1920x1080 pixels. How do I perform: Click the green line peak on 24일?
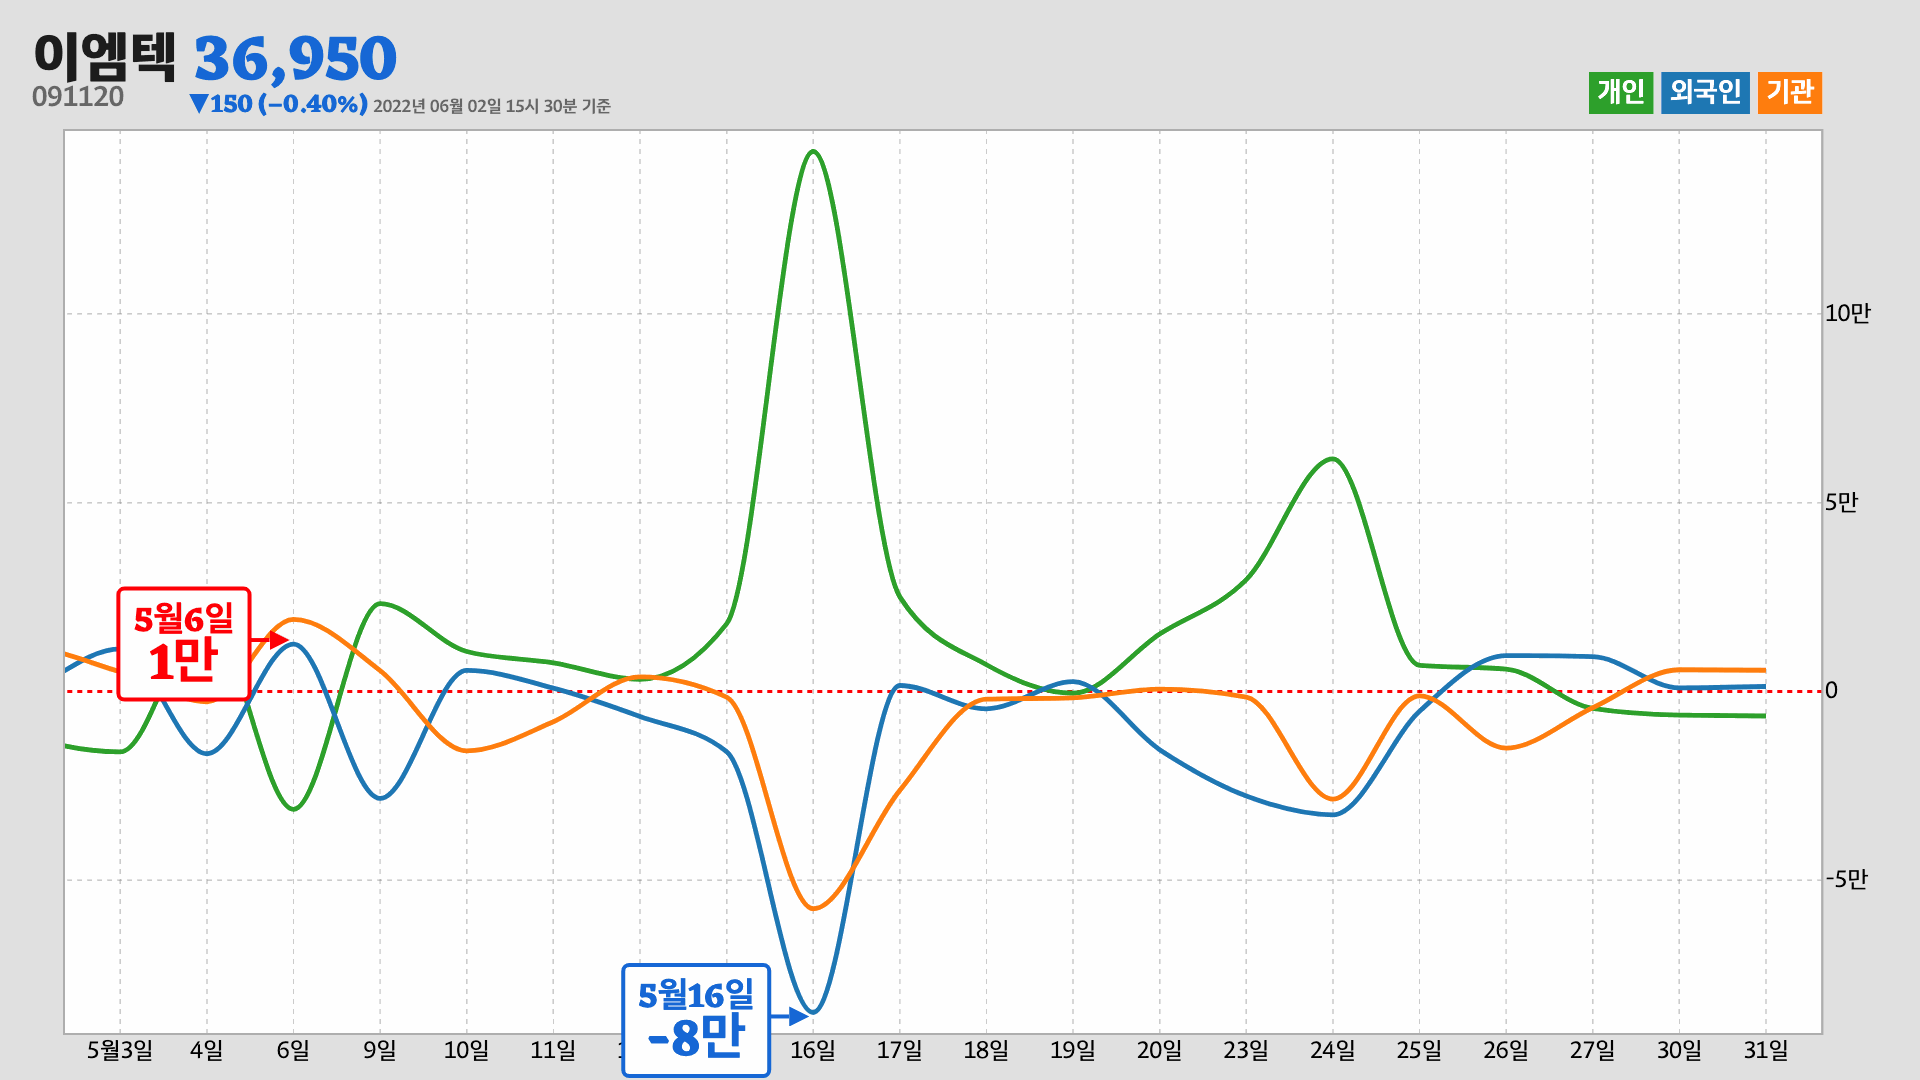[x=1333, y=459]
